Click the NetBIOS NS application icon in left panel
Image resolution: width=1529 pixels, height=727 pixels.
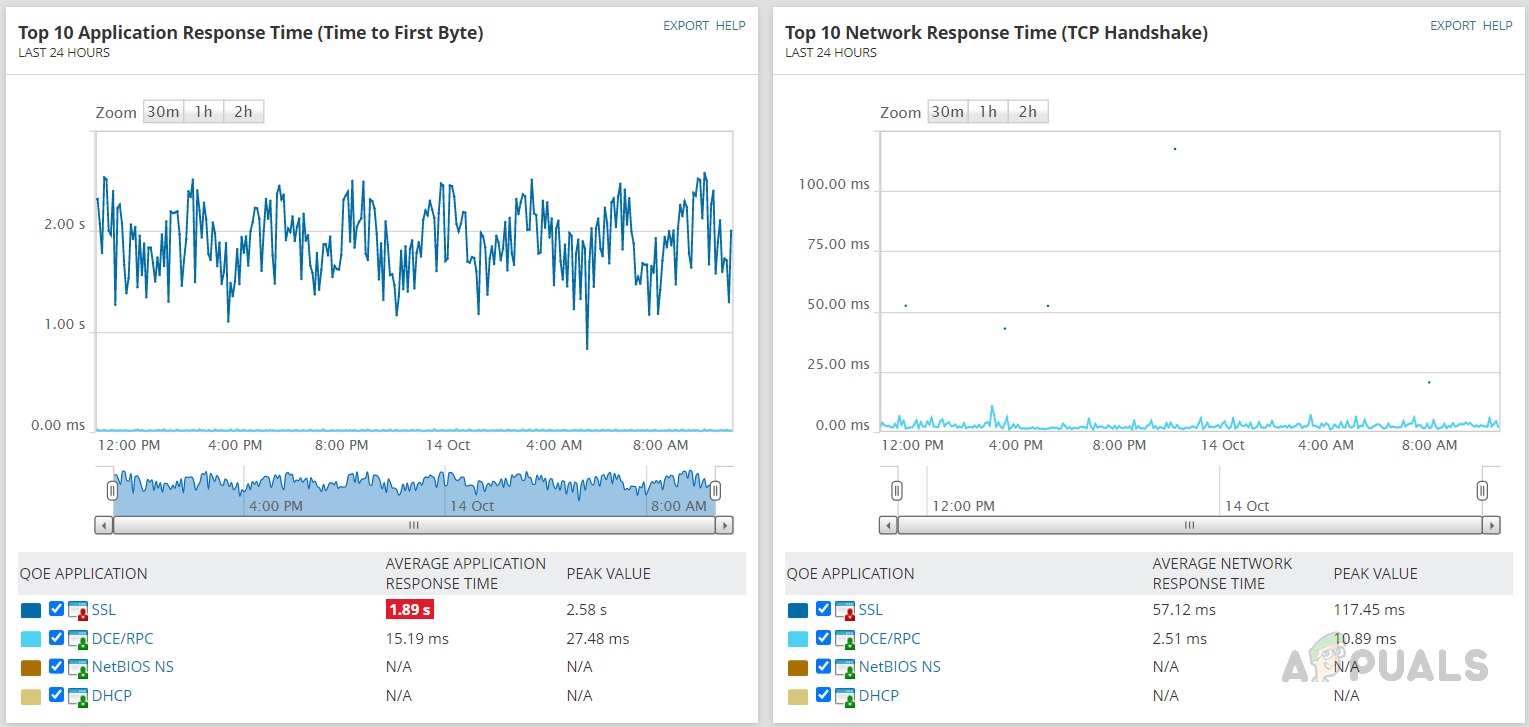coord(78,667)
